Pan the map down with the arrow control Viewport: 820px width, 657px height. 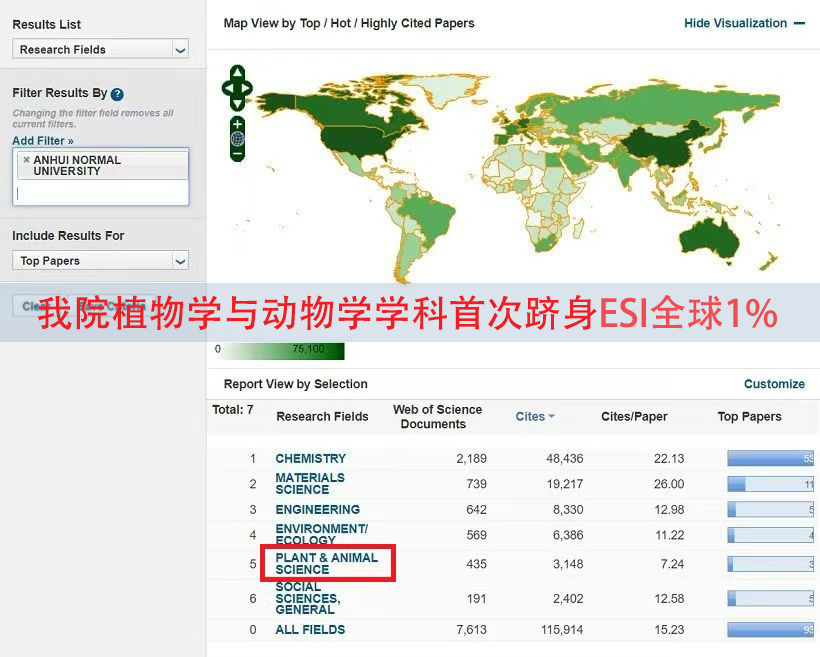click(x=237, y=104)
